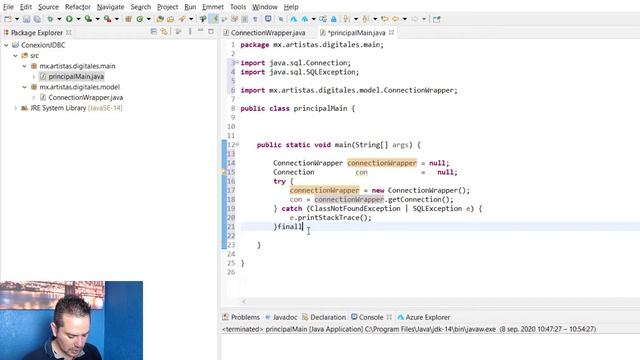Click the Last Edit Location icon
Viewport: 640px width, 360px height.
click(x=384, y=19)
